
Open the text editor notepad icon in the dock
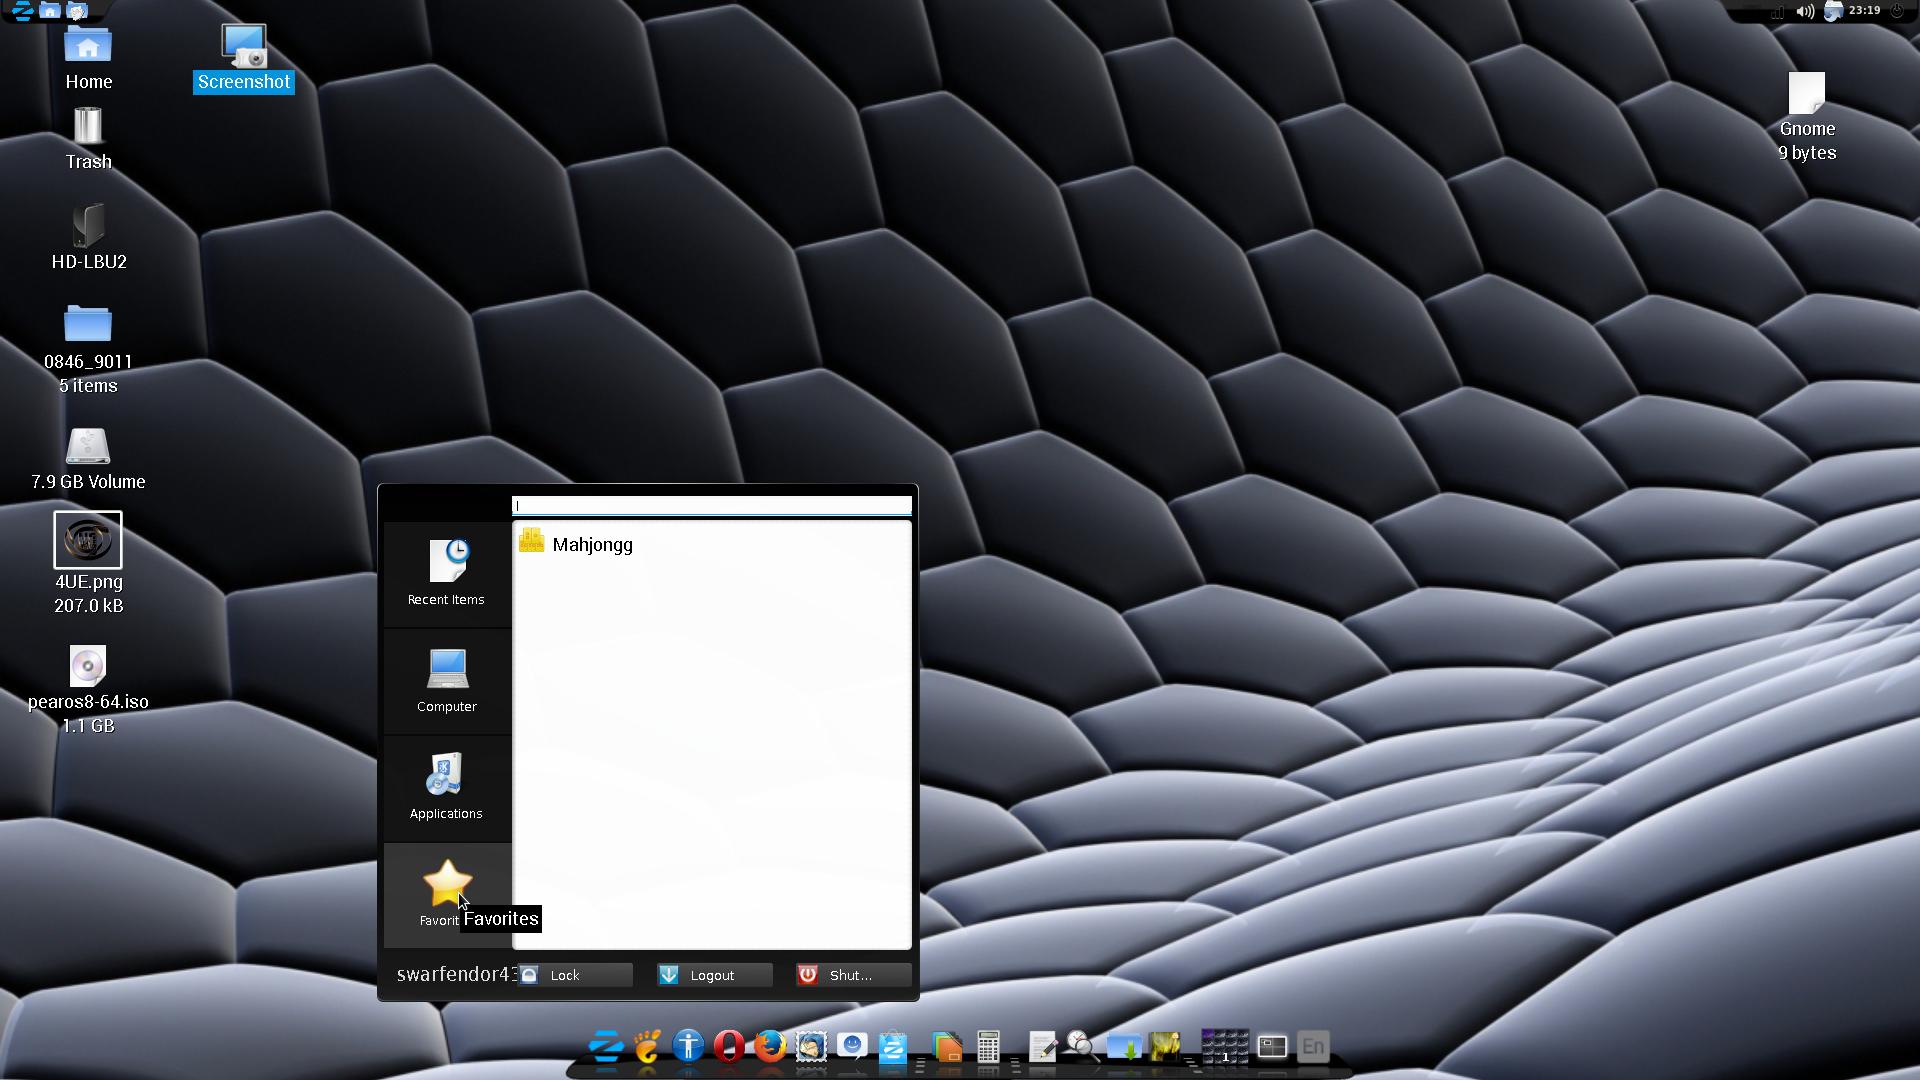tap(1042, 1047)
